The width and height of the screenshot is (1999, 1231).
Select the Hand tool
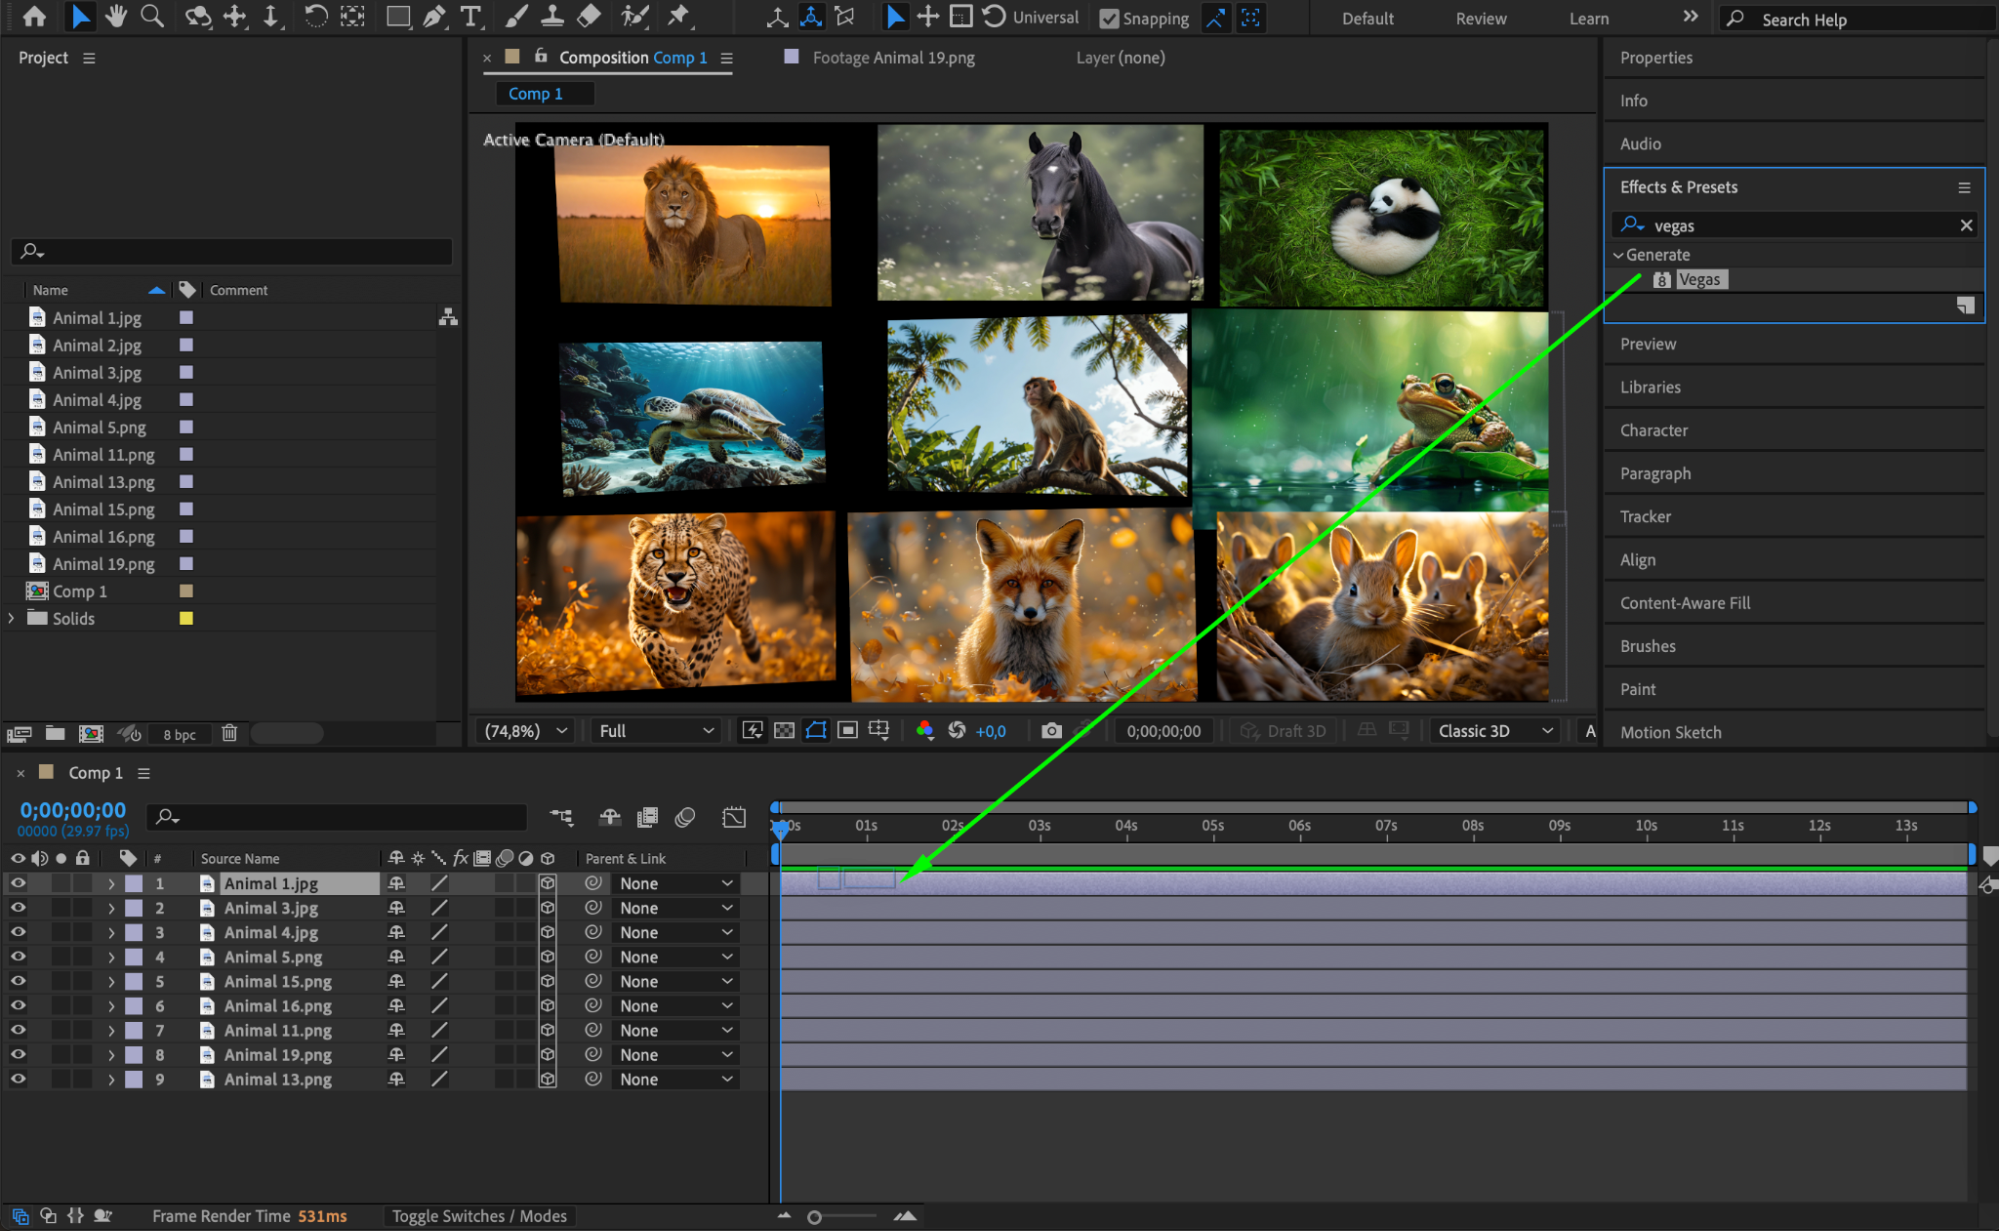[x=116, y=16]
